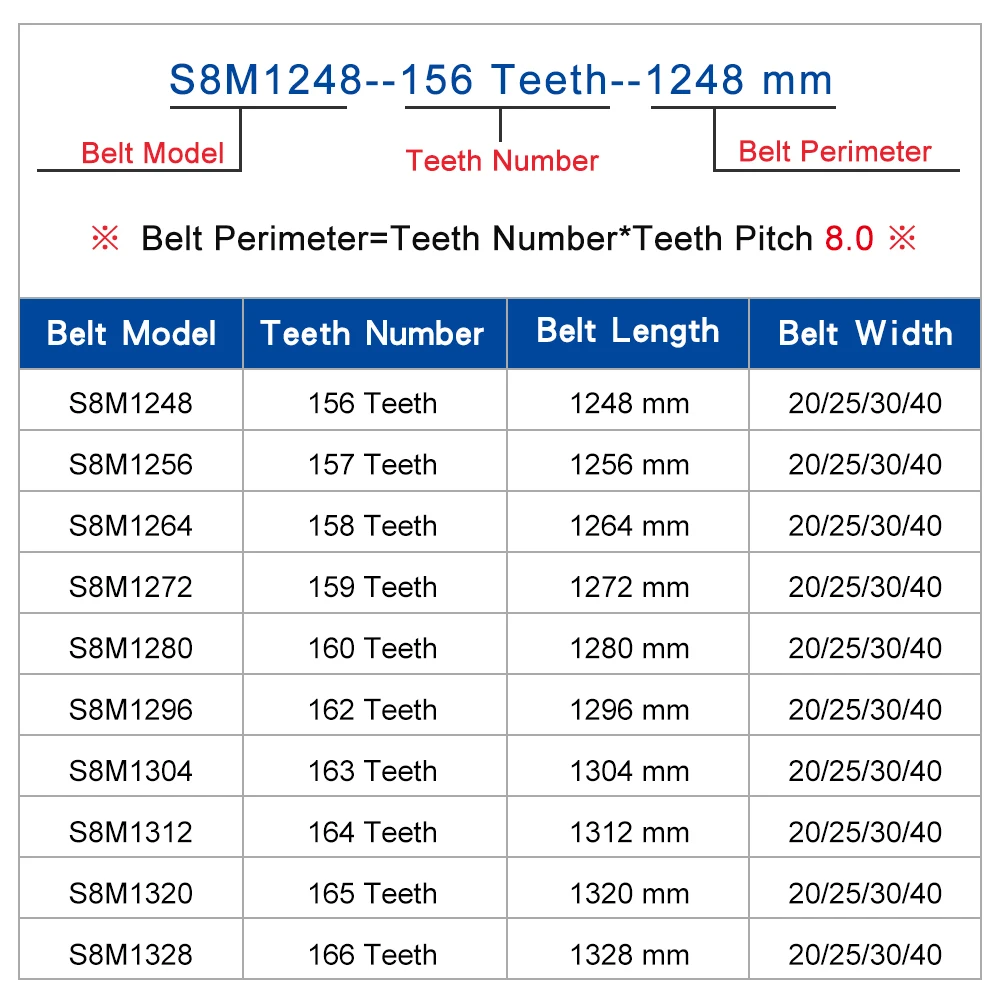Click the Belt Length column header
This screenshot has width=1000, height=1000.
[x=628, y=334]
